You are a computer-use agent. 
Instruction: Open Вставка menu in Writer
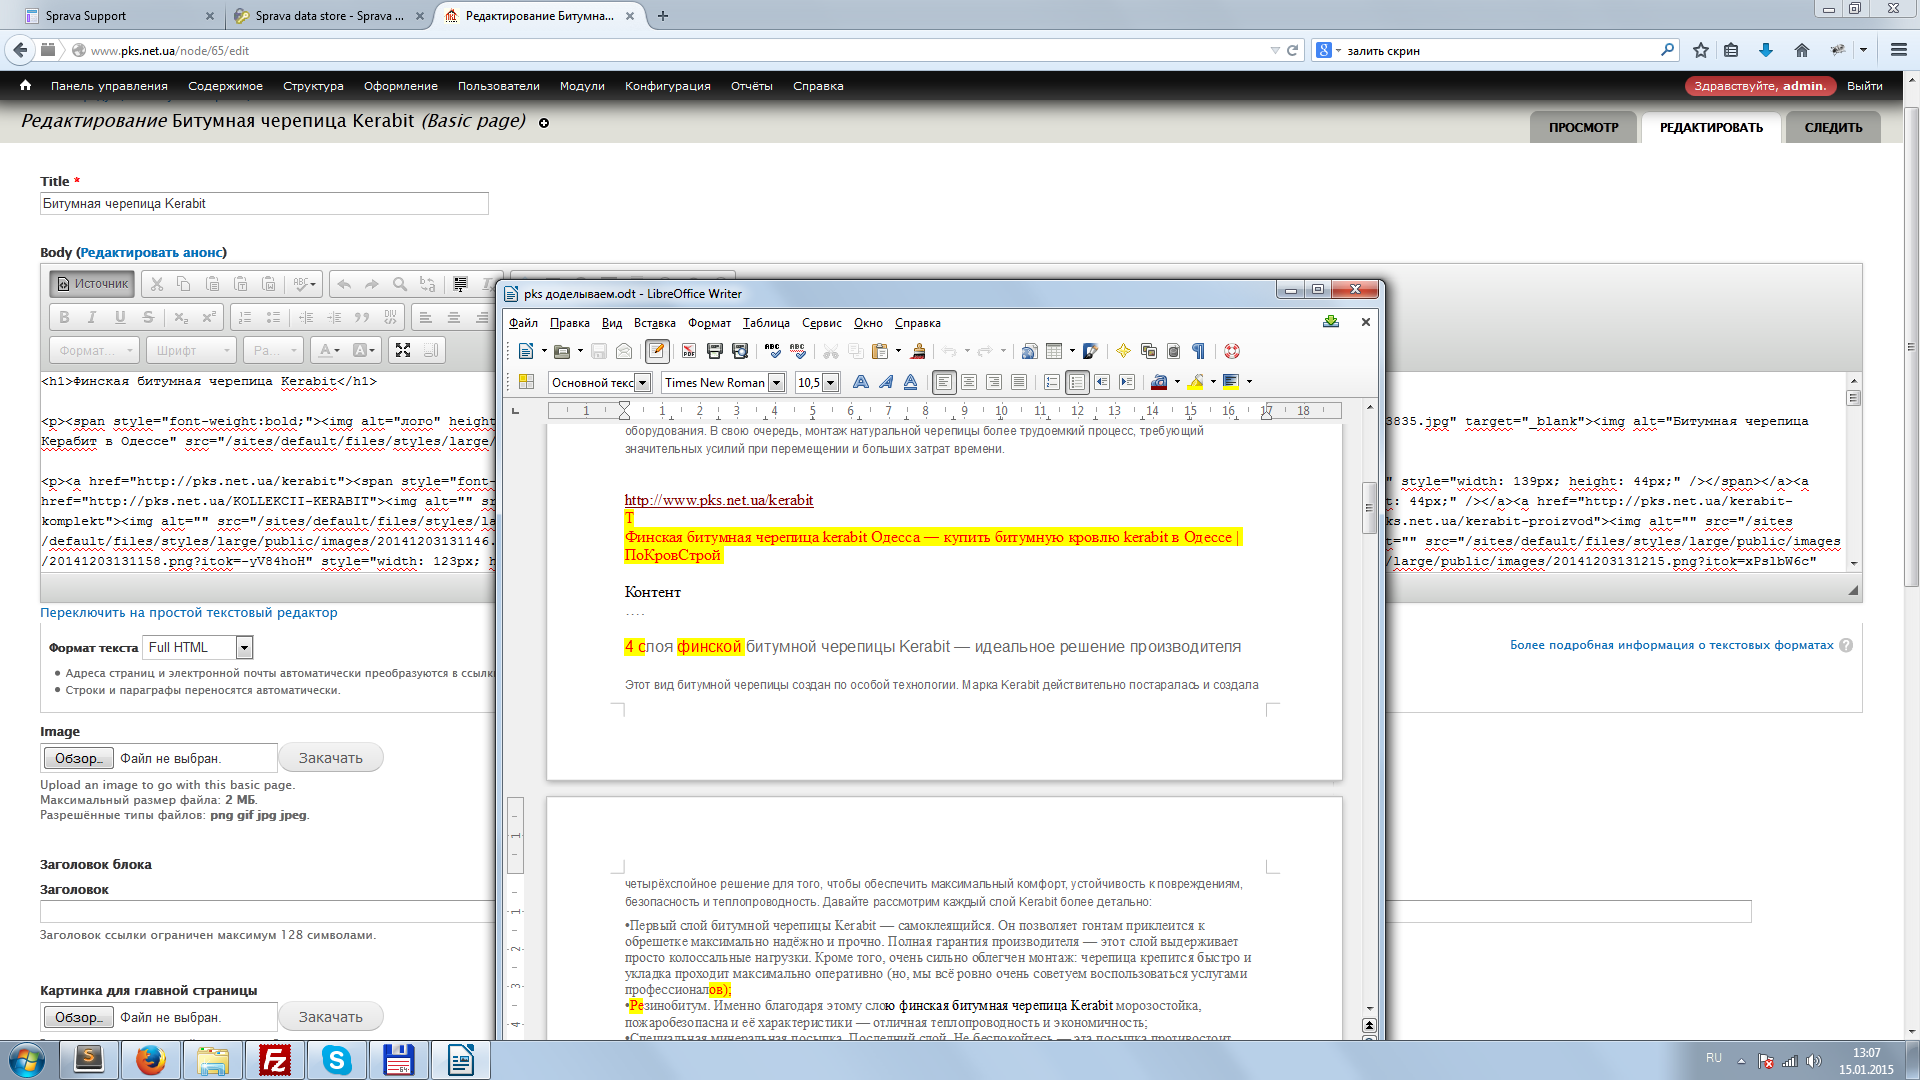[654, 323]
